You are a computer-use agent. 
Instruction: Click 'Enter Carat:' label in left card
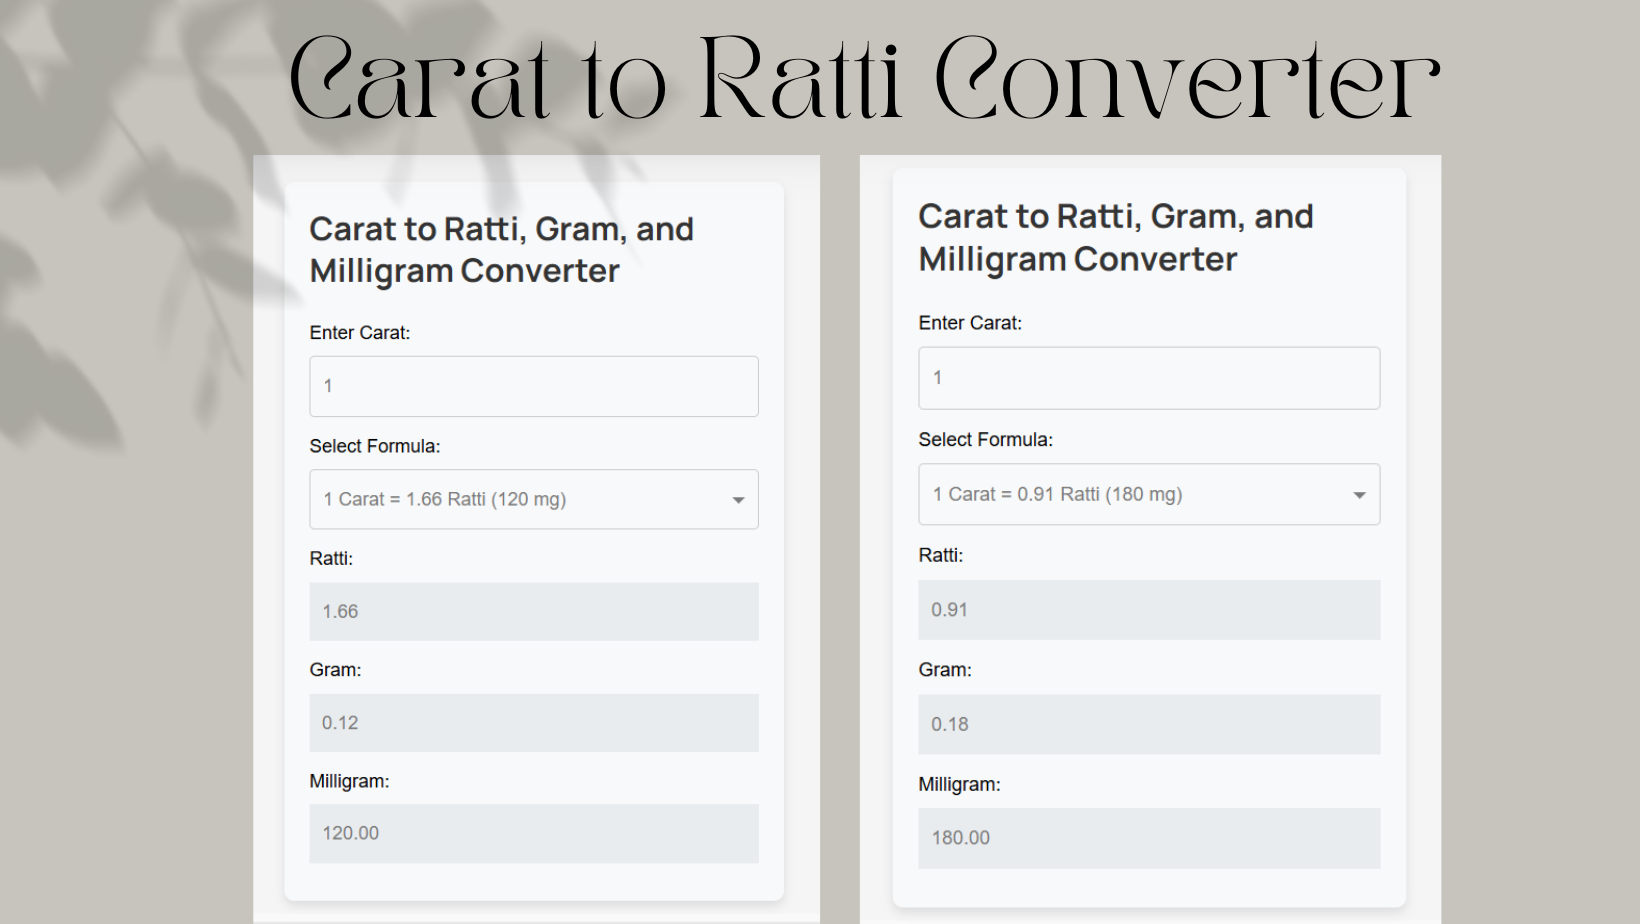coord(360,333)
